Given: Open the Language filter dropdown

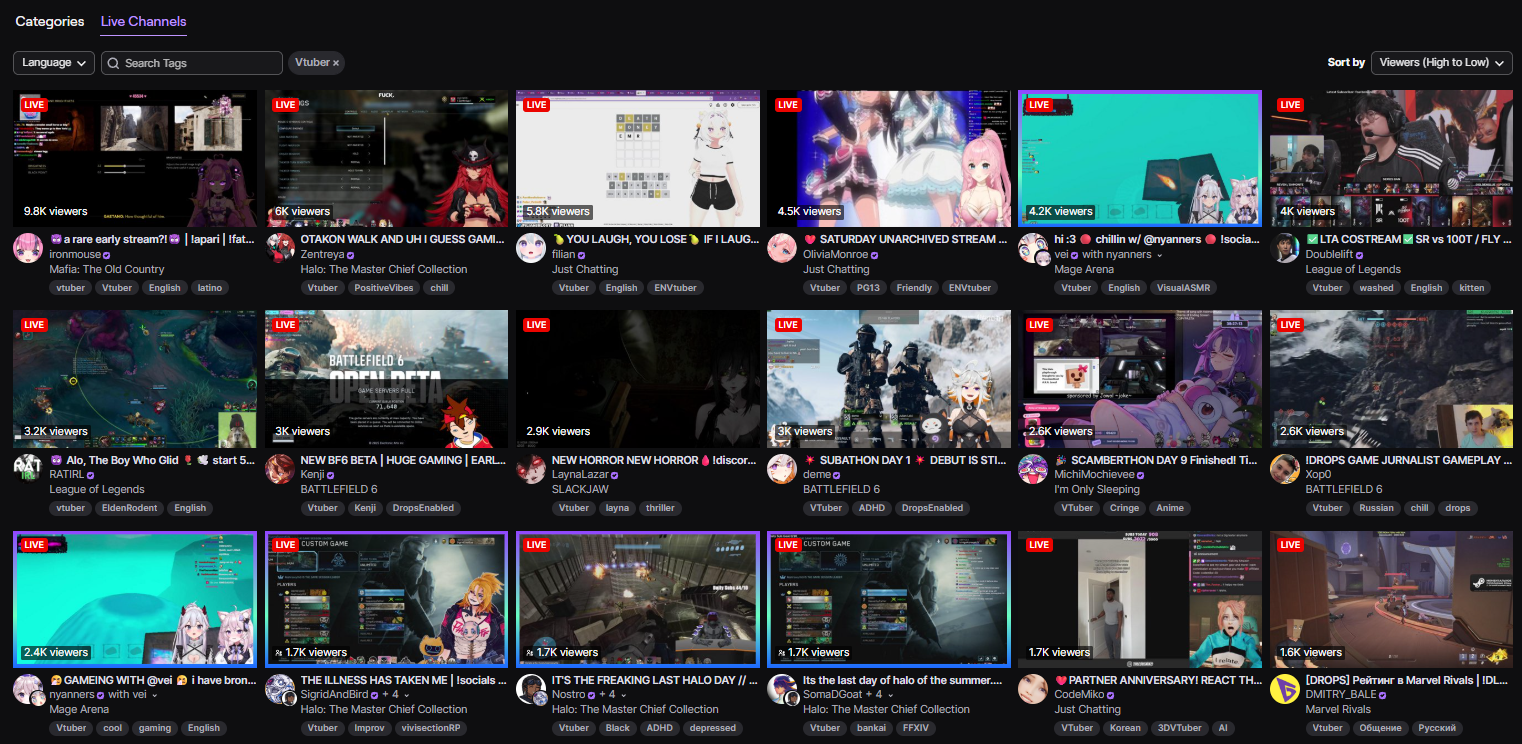Looking at the screenshot, I should (x=54, y=63).
